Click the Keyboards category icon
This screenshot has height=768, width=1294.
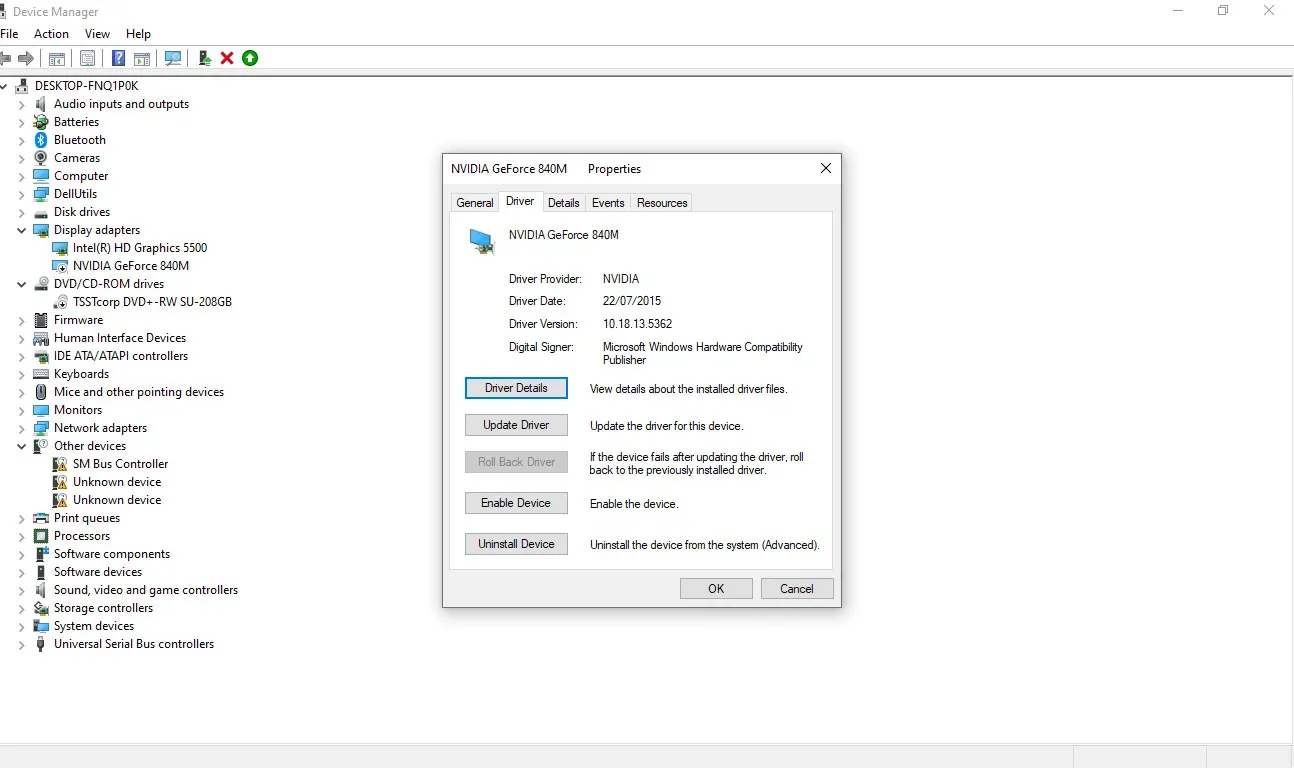pyautogui.click(x=41, y=374)
